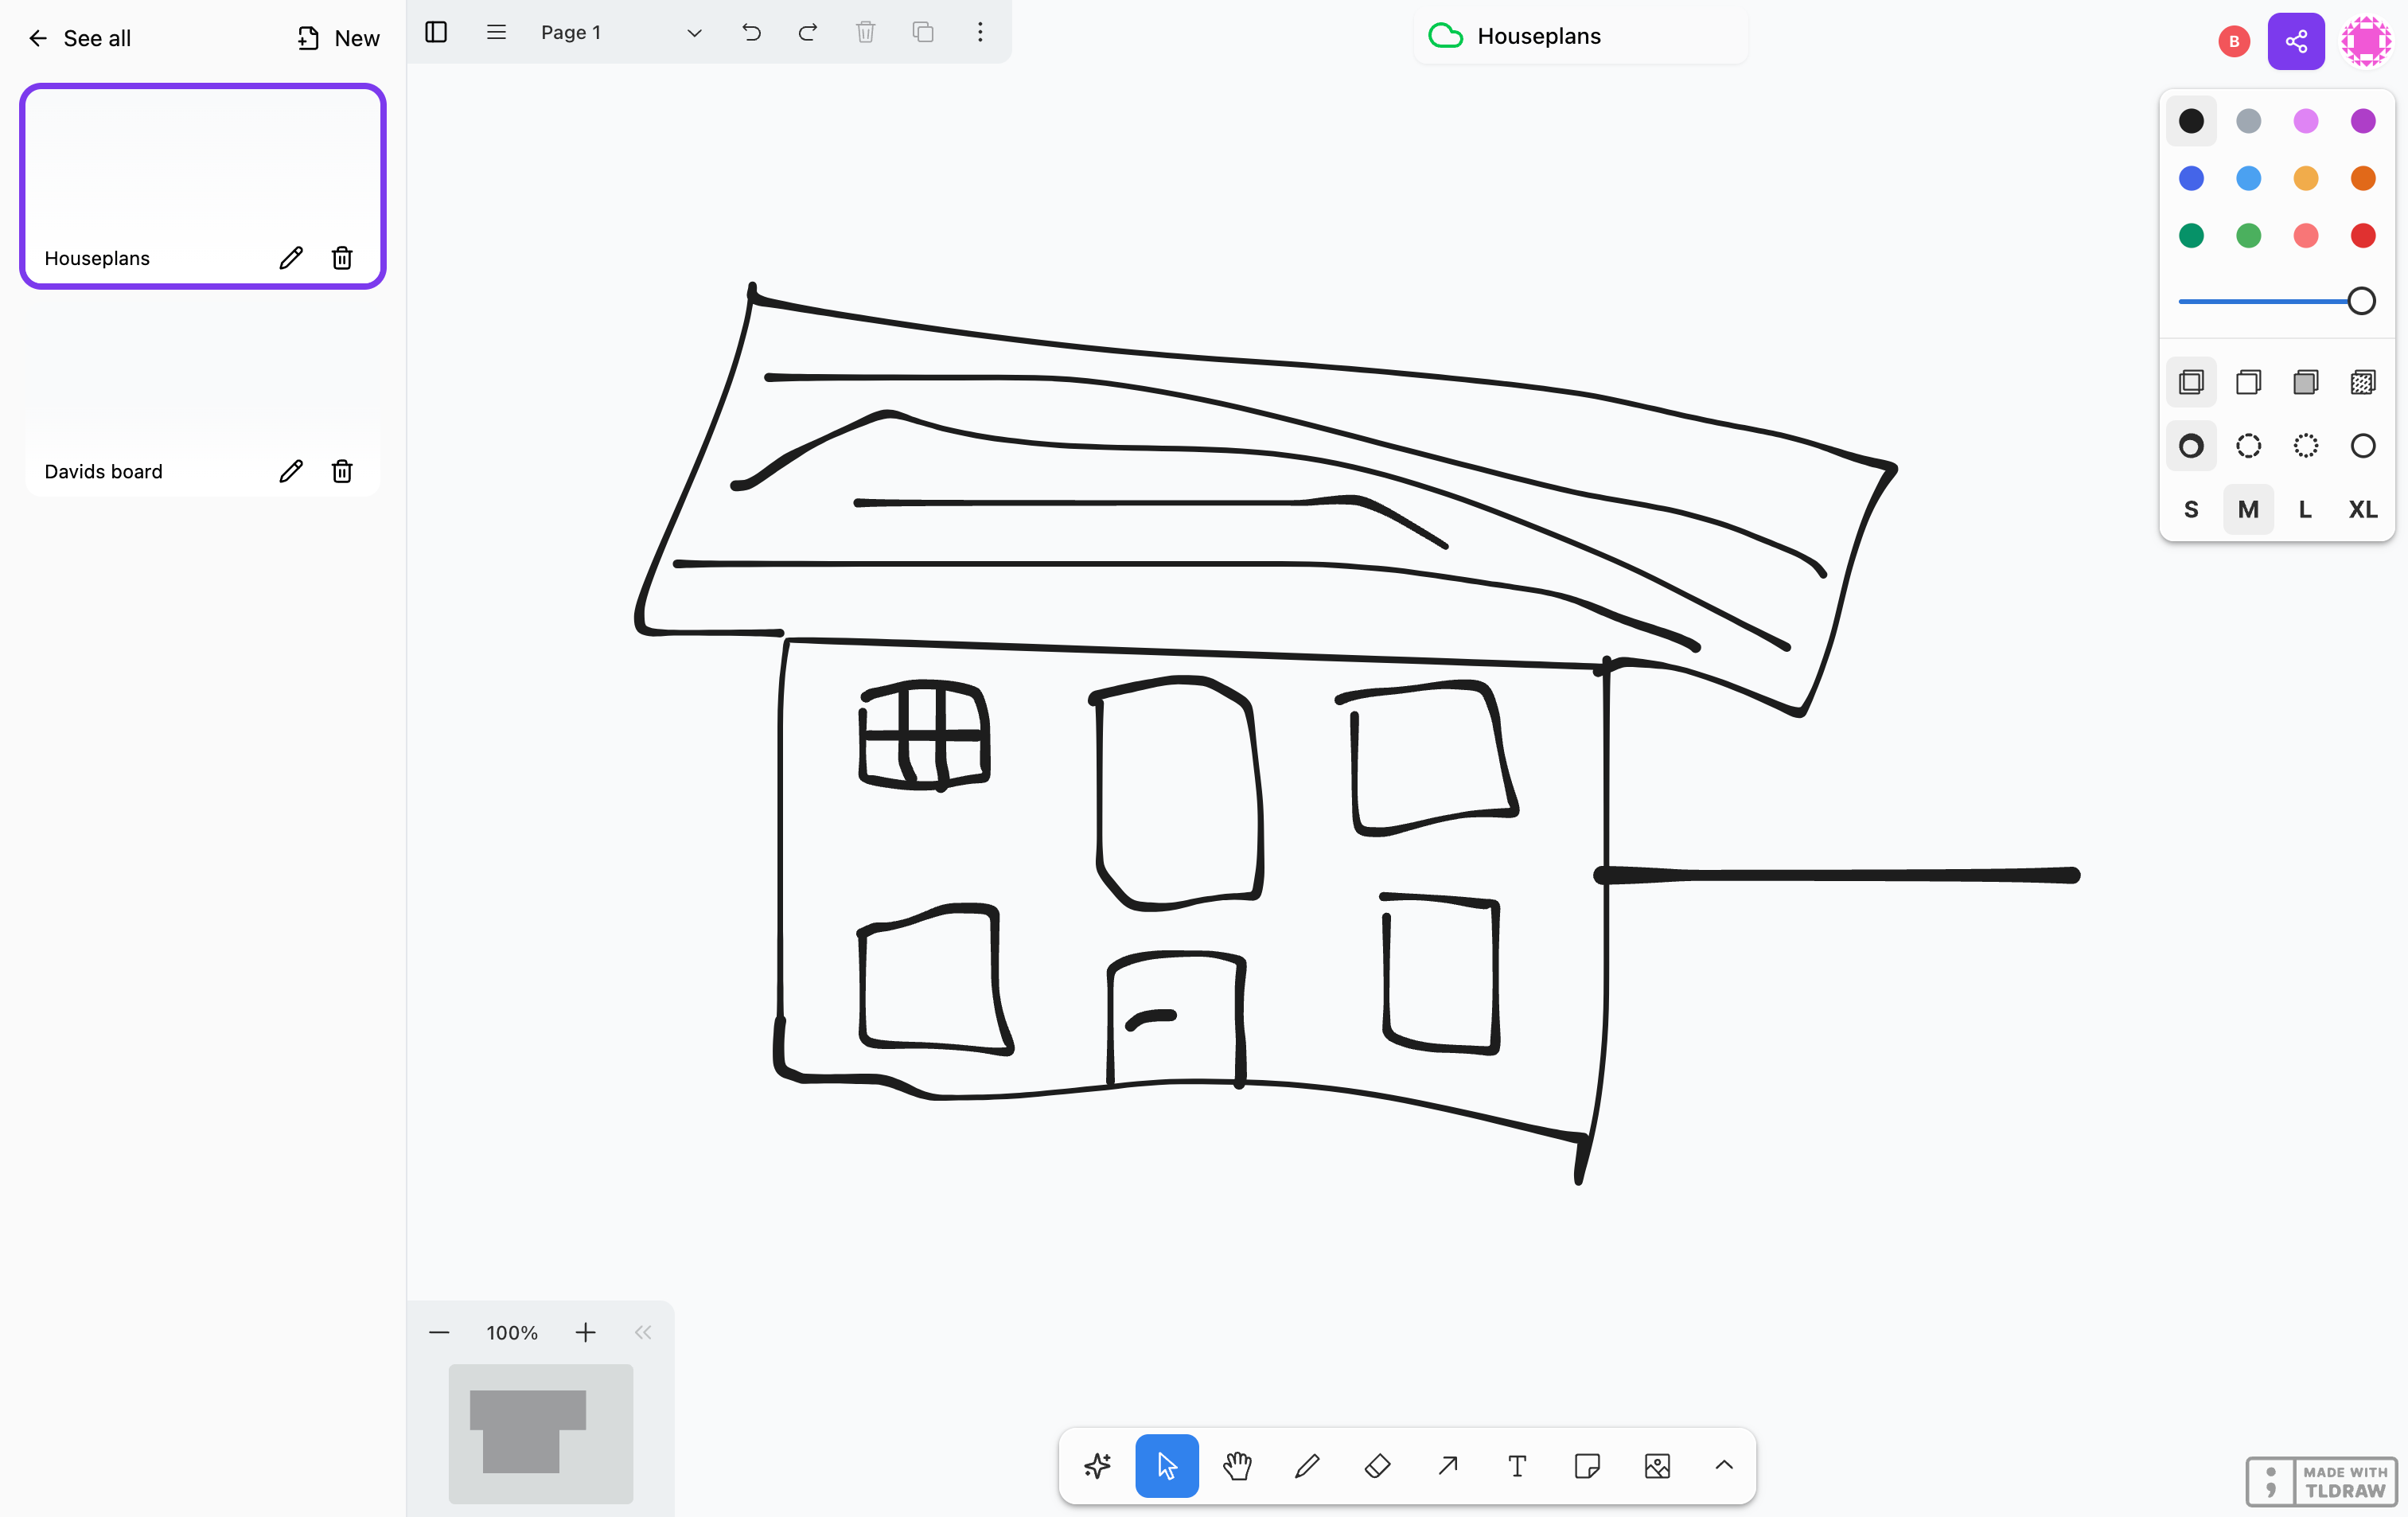Click the purple share button
2408x1517 pixels.
click(2296, 41)
